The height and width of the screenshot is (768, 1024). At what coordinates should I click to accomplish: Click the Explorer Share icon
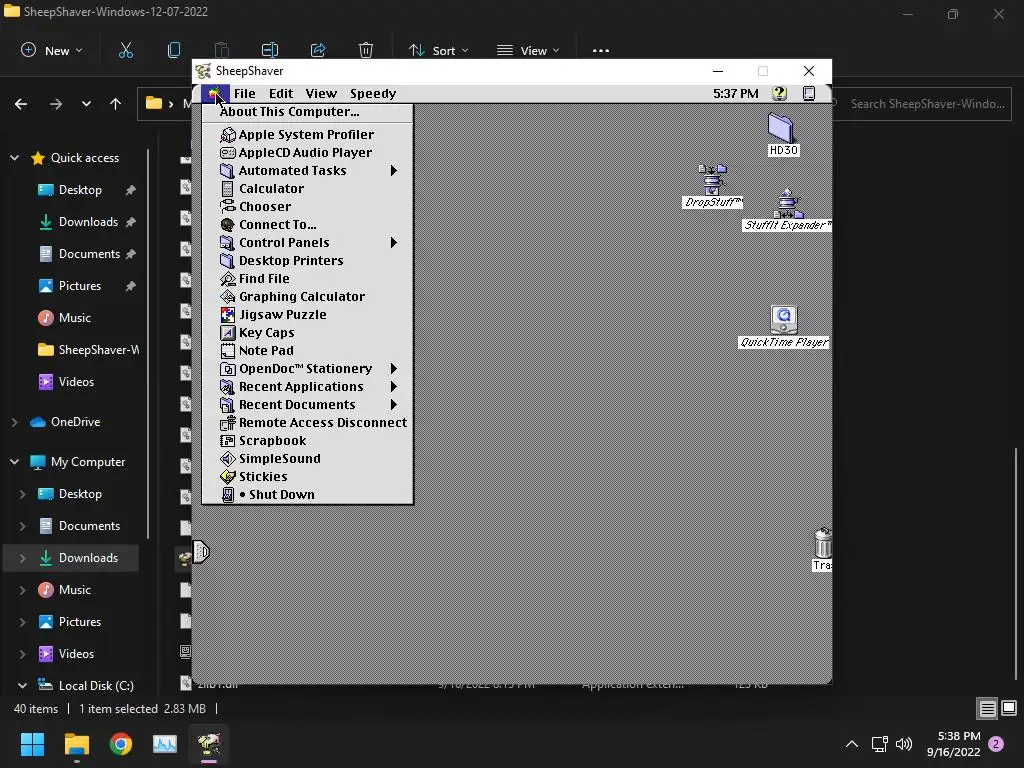[318, 50]
